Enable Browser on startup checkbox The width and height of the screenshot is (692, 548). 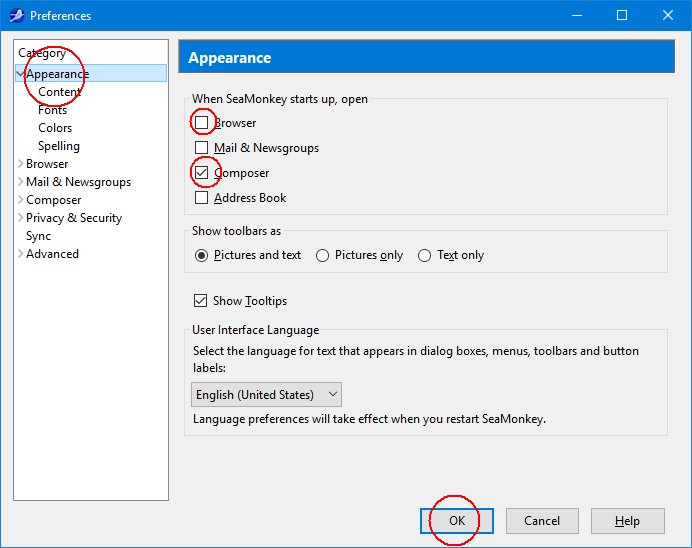tap(202, 122)
